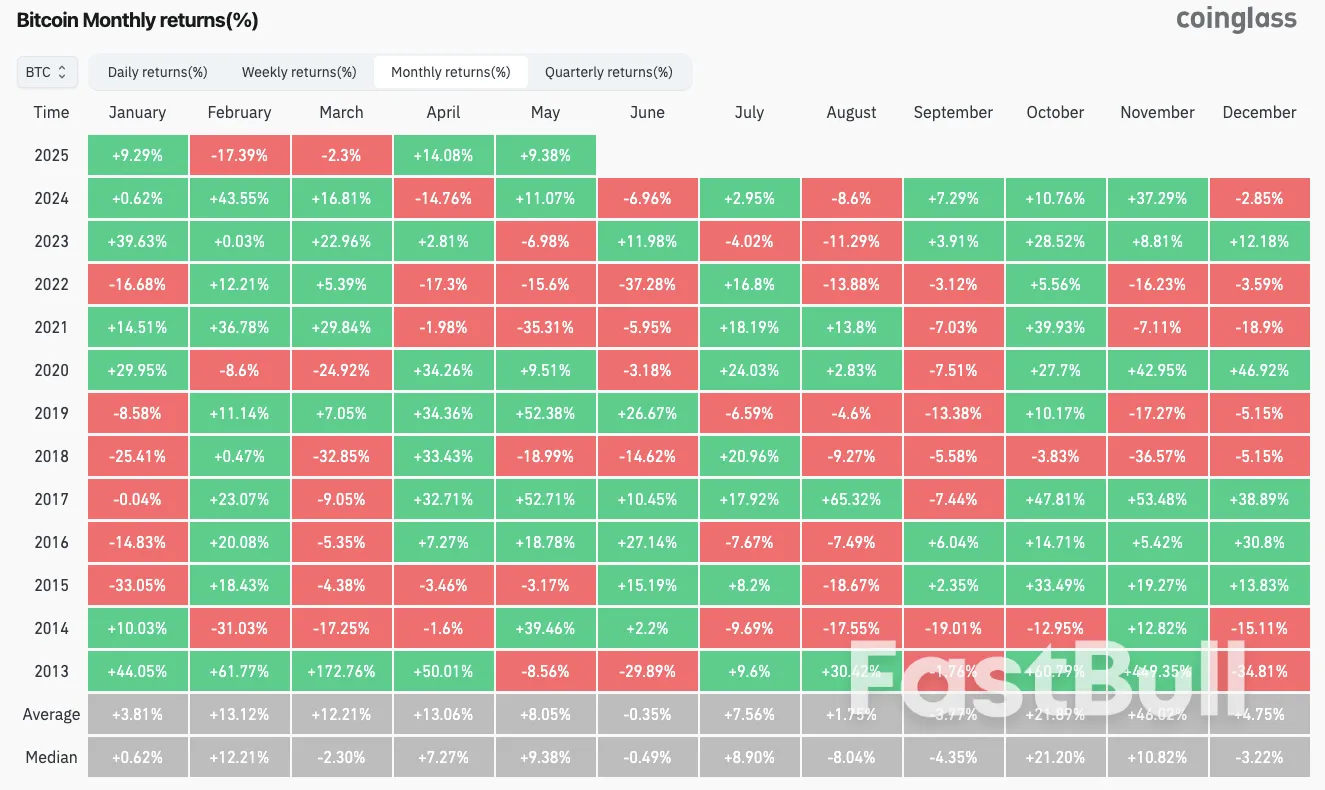
Task: Select the Monthly returns(%) tab
Action: pyautogui.click(x=450, y=72)
